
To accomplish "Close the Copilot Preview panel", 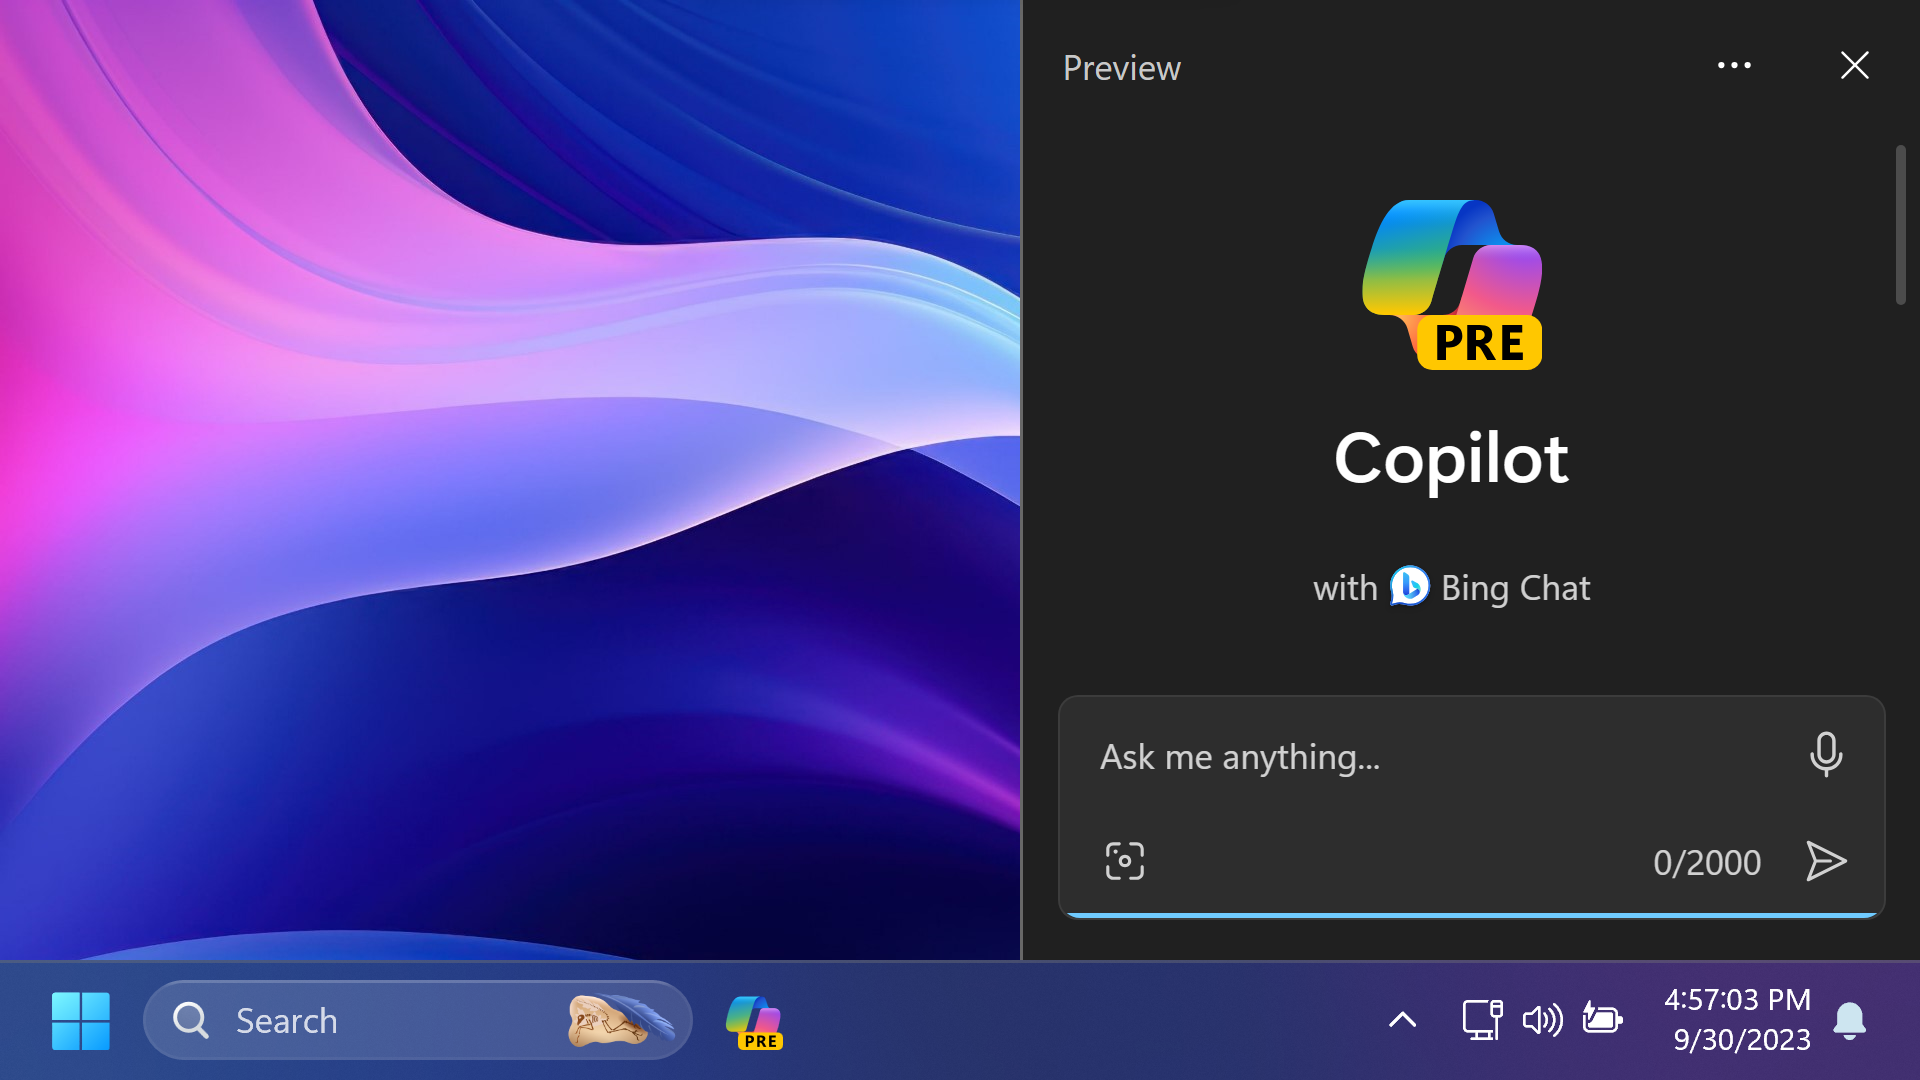I will coord(1855,66).
